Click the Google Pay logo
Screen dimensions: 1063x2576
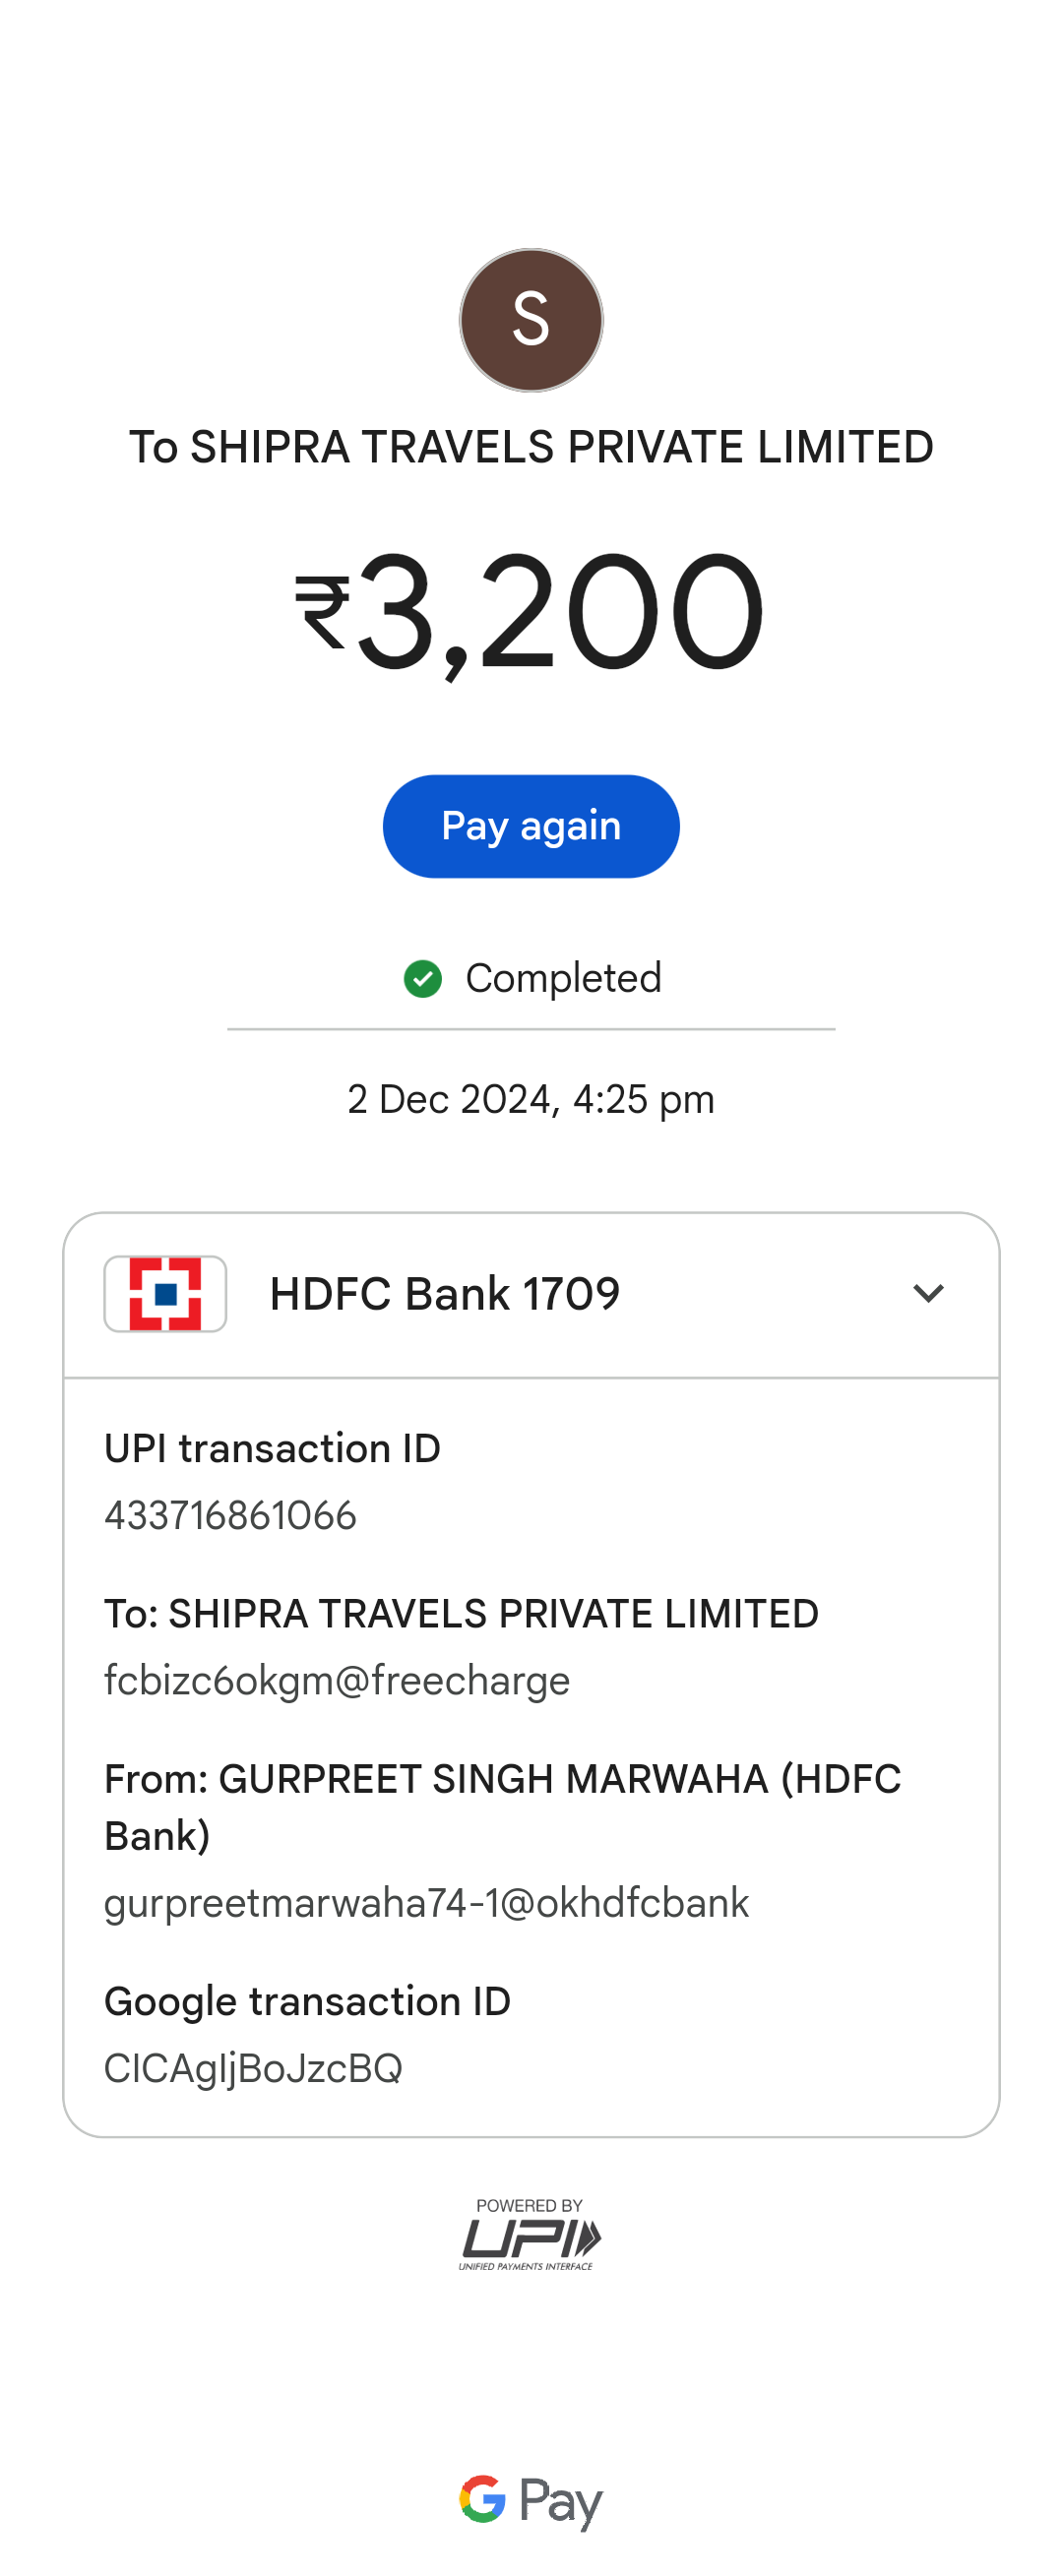click(x=531, y=2500)
